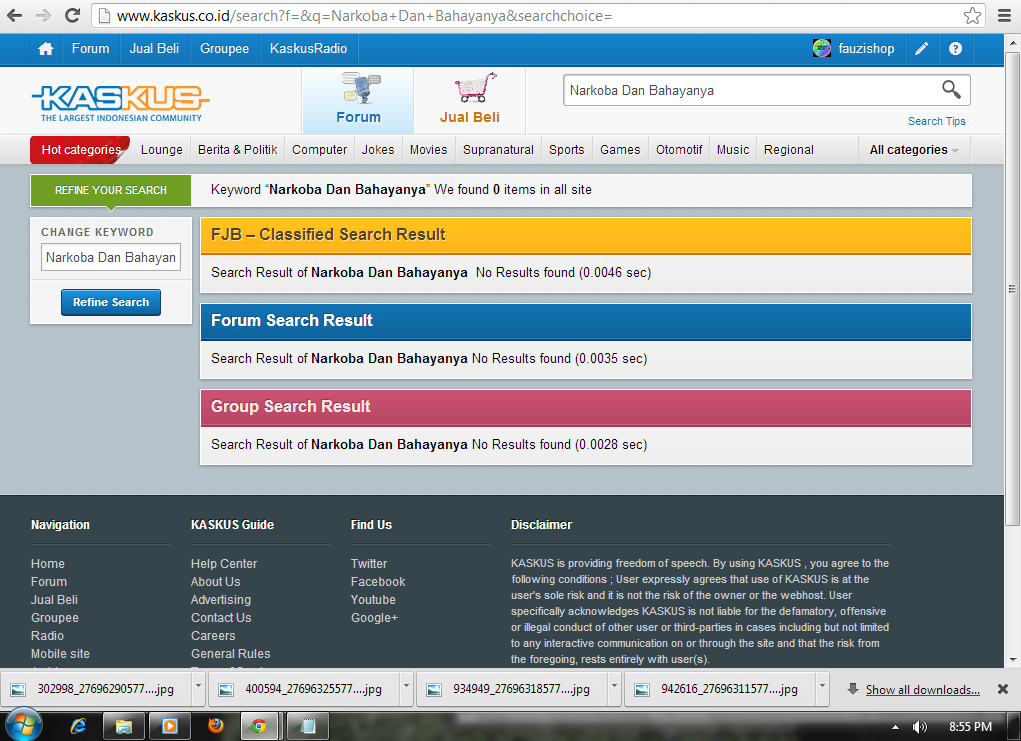Open the Movies category
The height and width of the screenshot is (741, 1021).
pos(428,150)
